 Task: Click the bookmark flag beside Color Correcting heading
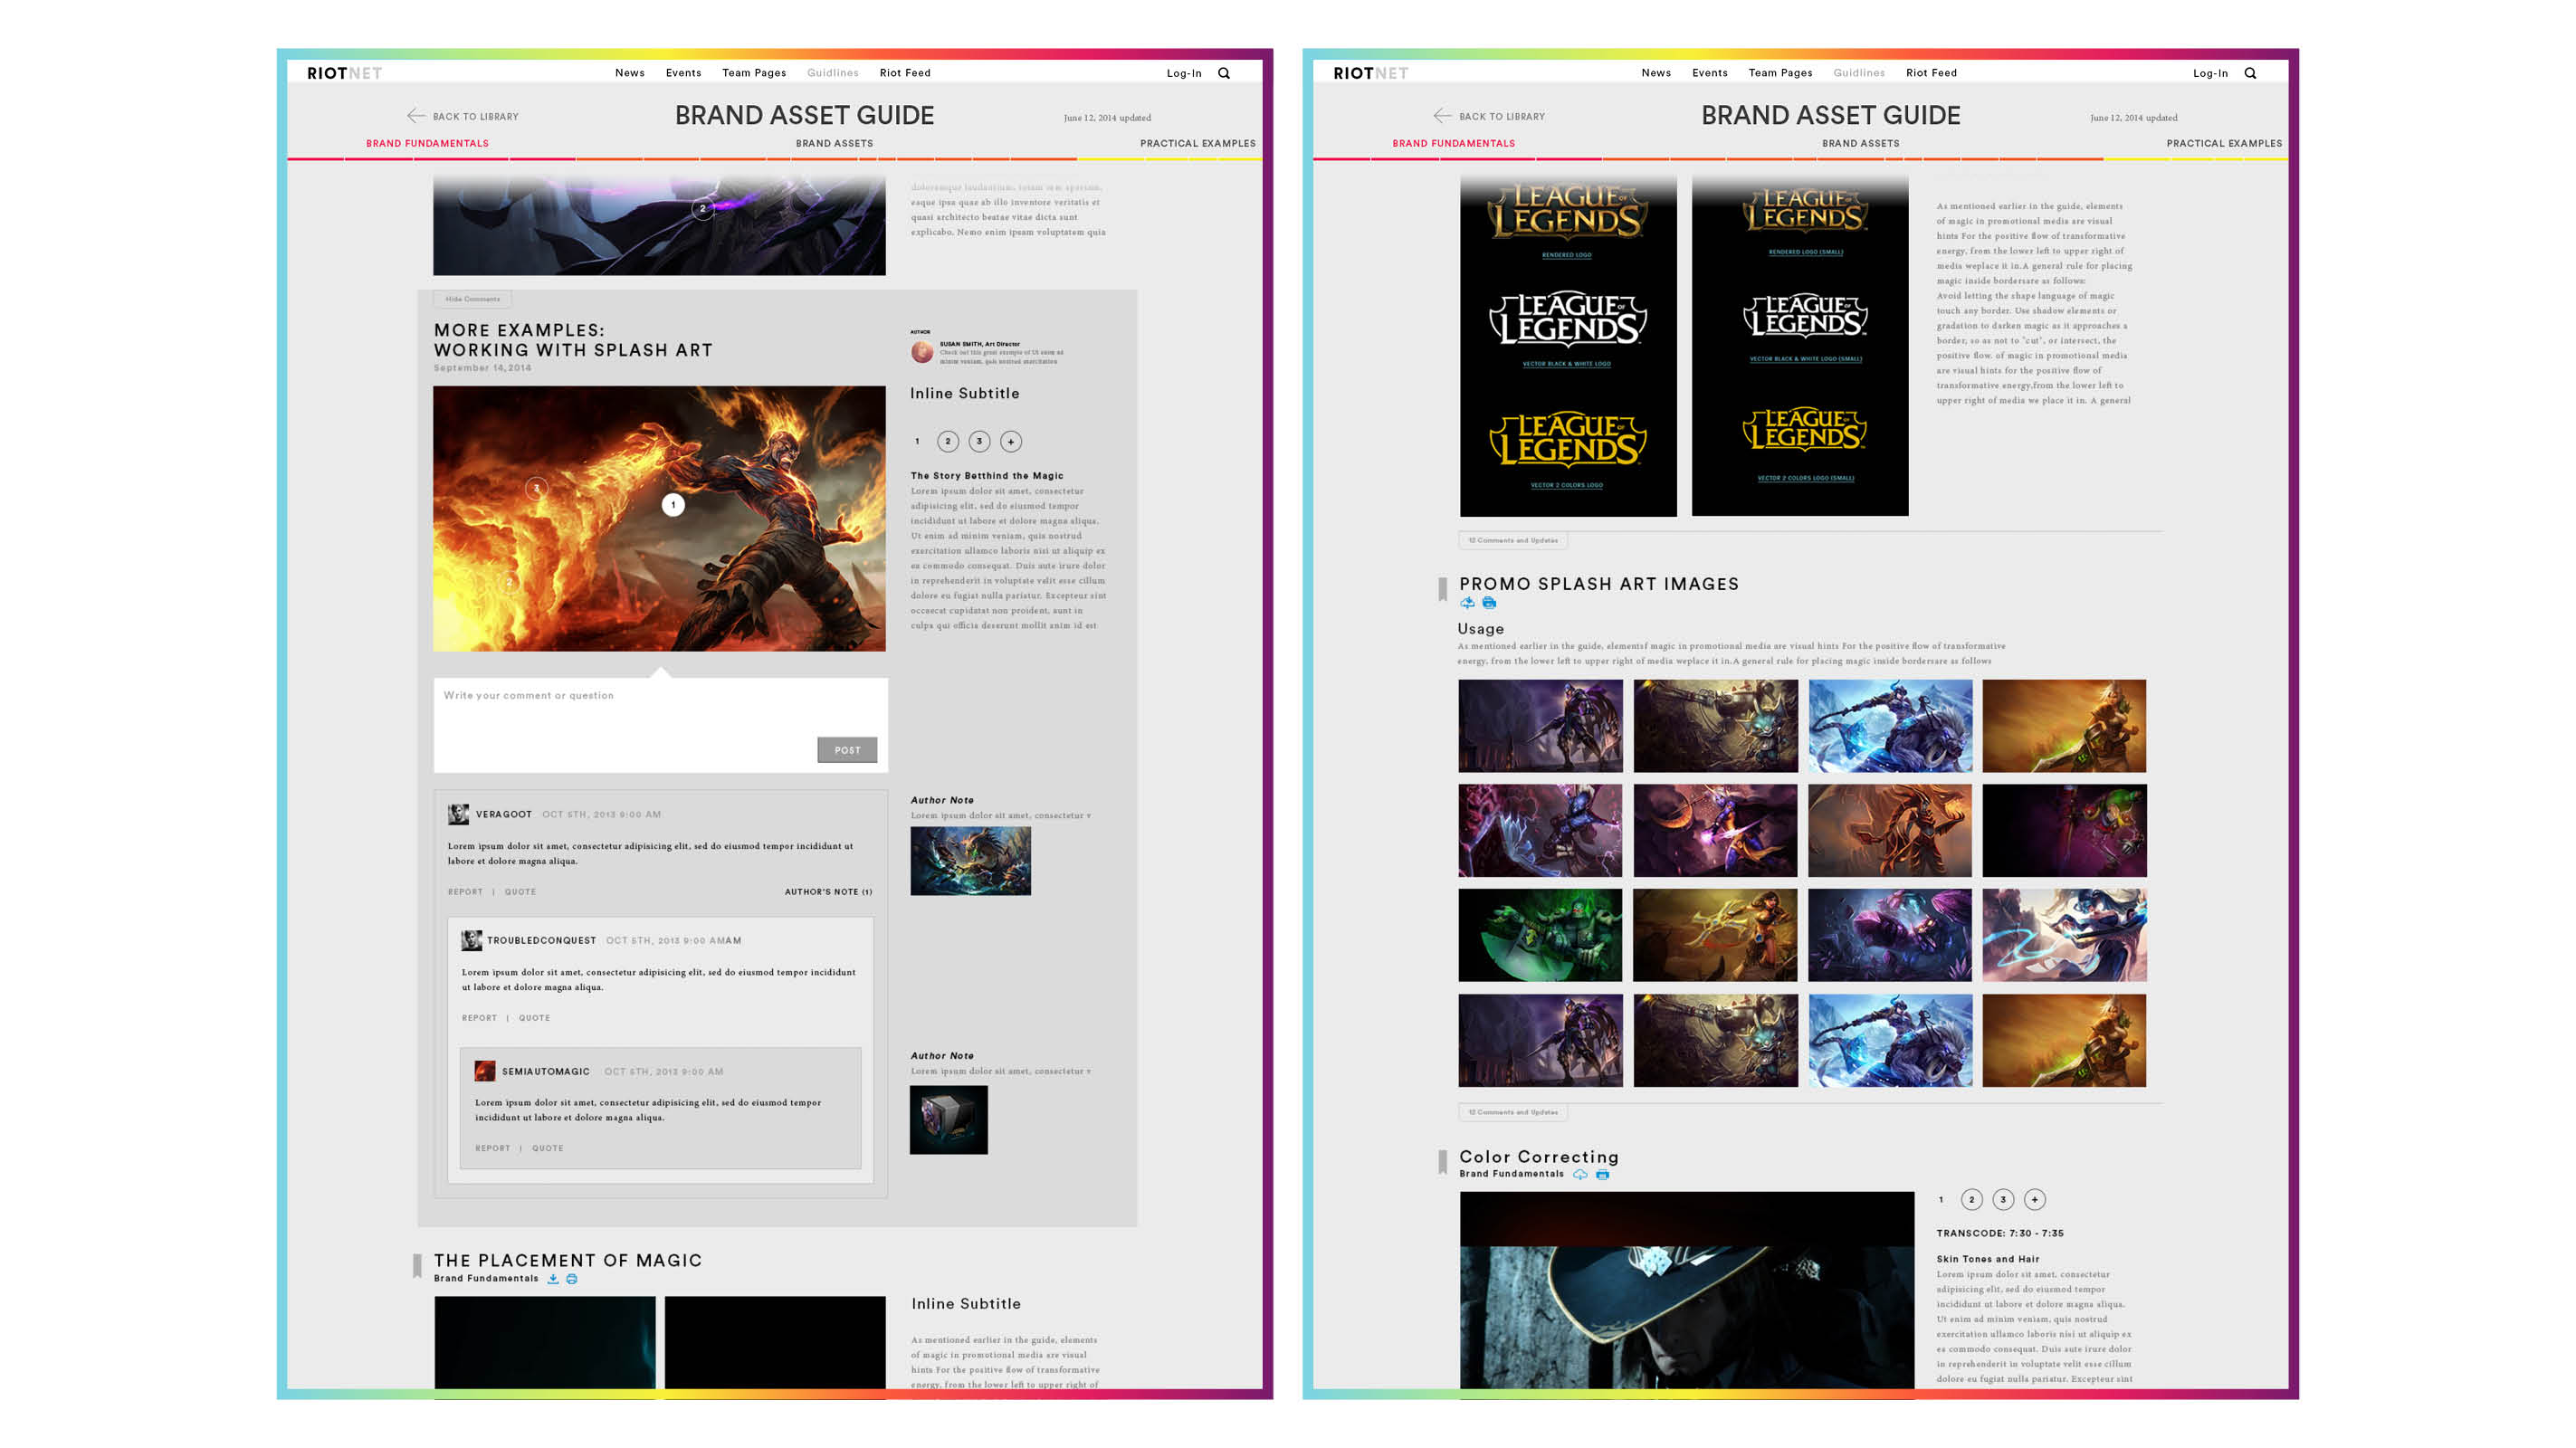(x=1442, y=1161)
